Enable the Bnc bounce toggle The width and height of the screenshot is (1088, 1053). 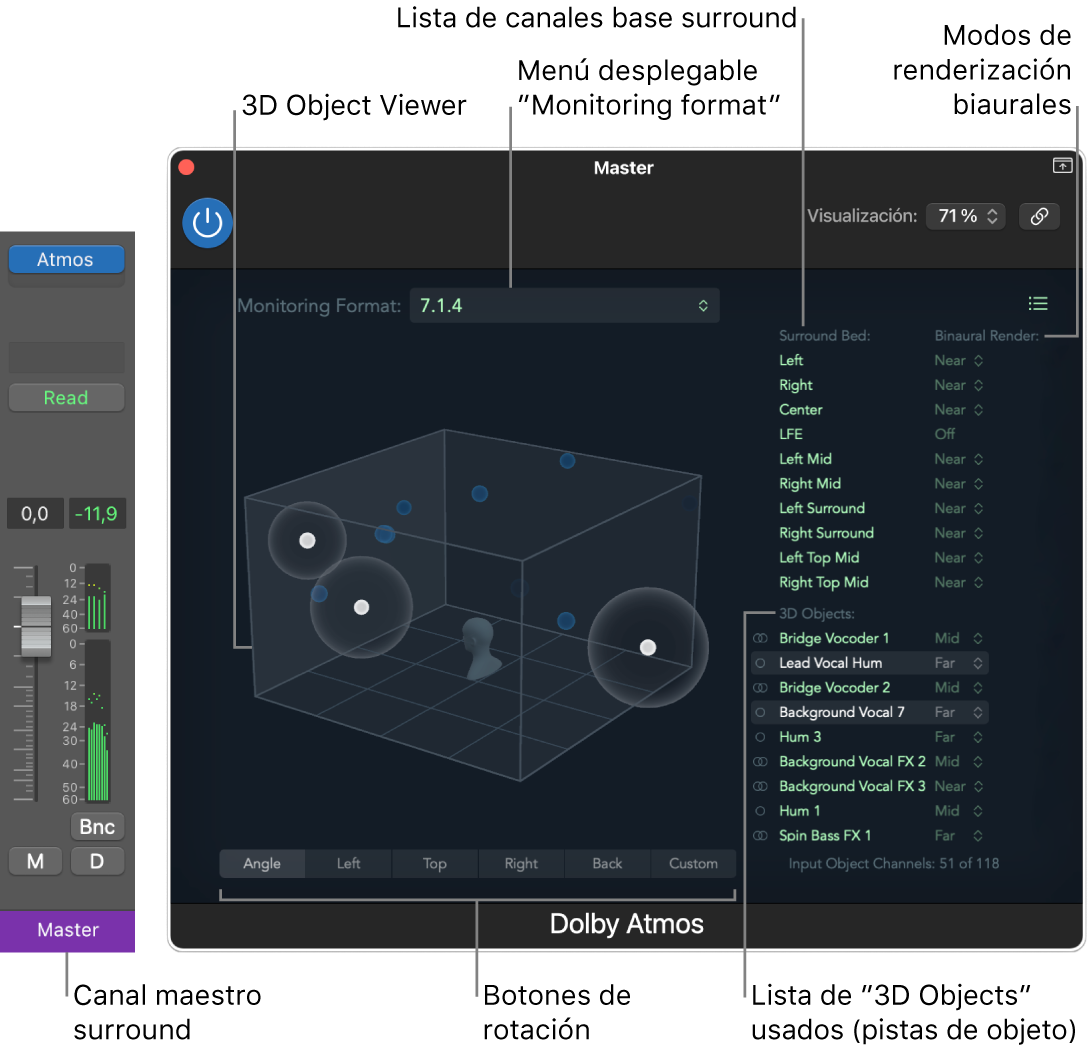click(x=97, y=826)
